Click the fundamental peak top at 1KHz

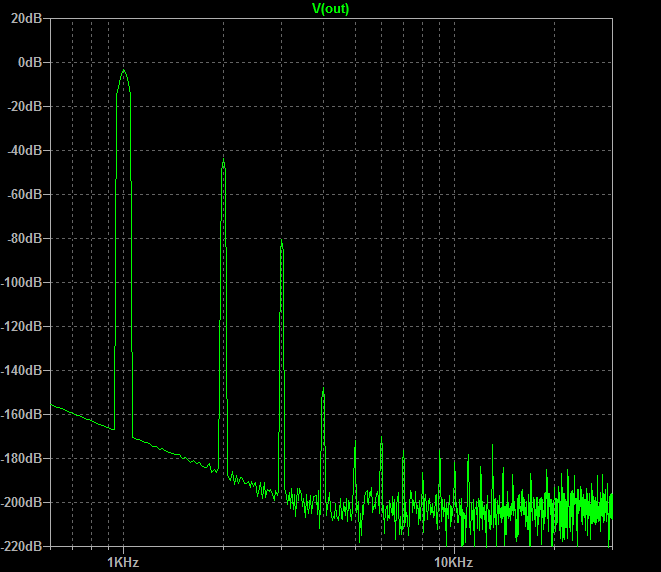[x=124, y=71]
